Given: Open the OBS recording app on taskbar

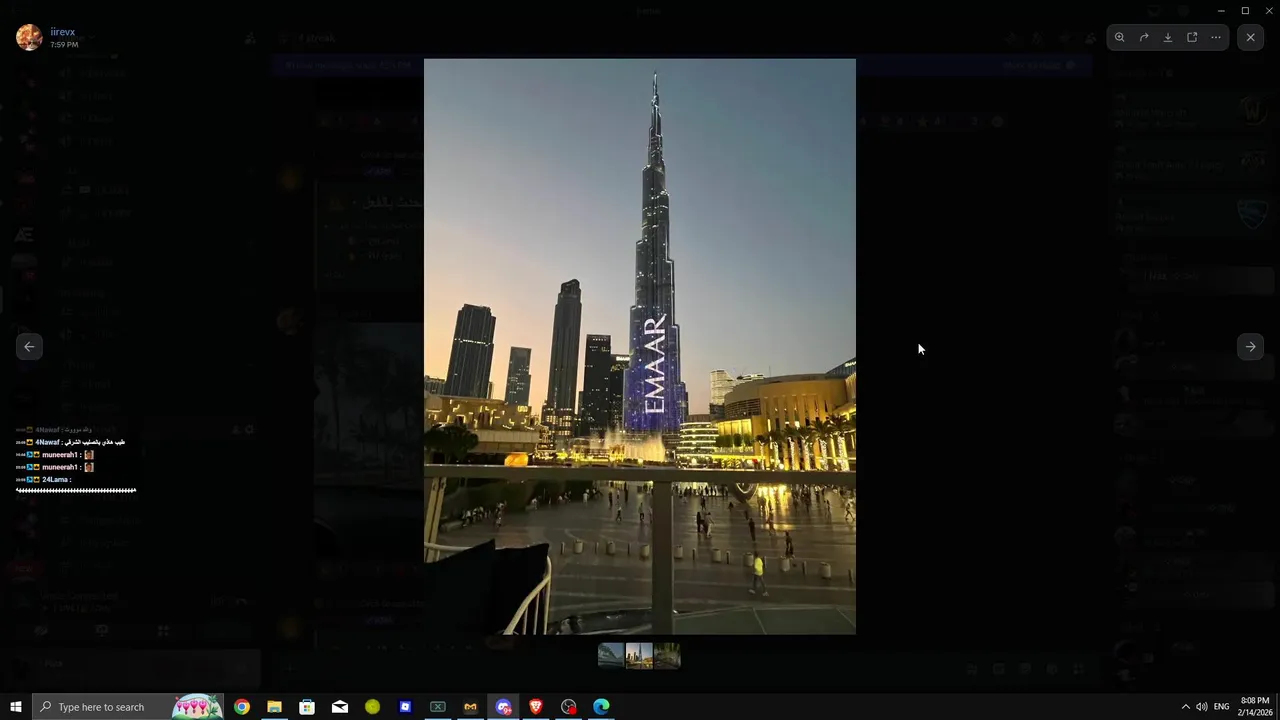Looking at the screenshot, I should [x=569, y=707].
